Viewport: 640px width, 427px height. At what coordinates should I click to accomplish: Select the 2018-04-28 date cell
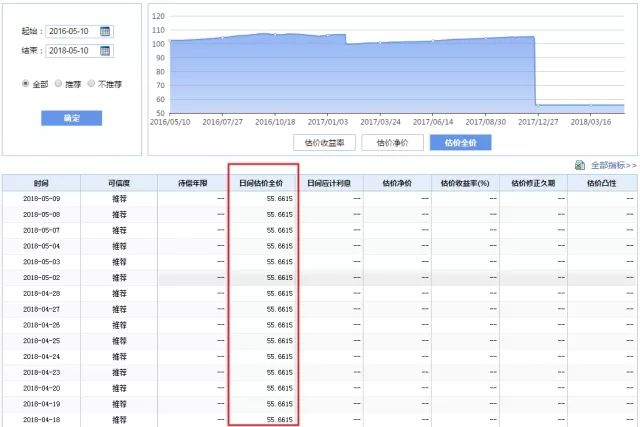pos(42,293)
